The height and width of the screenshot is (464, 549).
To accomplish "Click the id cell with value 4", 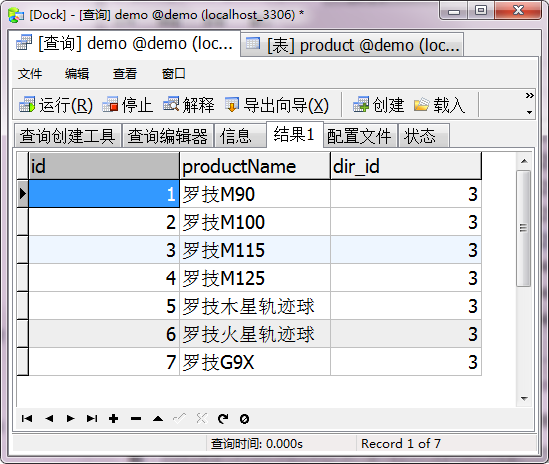I will (104, 278).
